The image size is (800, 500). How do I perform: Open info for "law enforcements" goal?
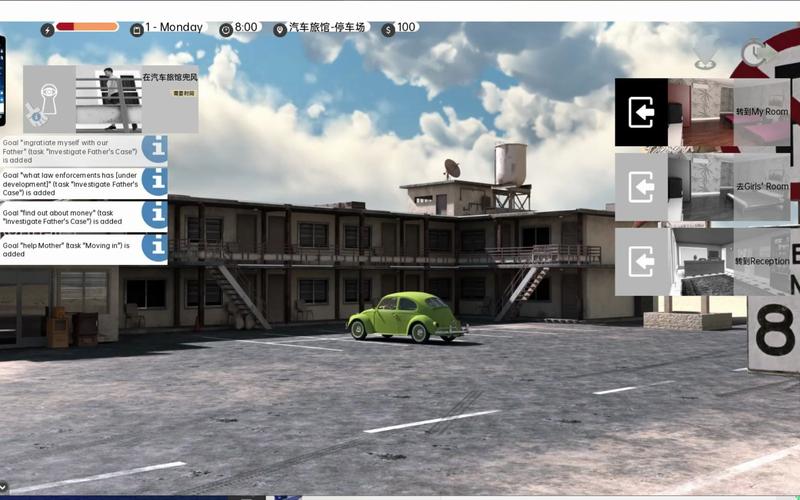pyautogui.click(x=154, y=181)
